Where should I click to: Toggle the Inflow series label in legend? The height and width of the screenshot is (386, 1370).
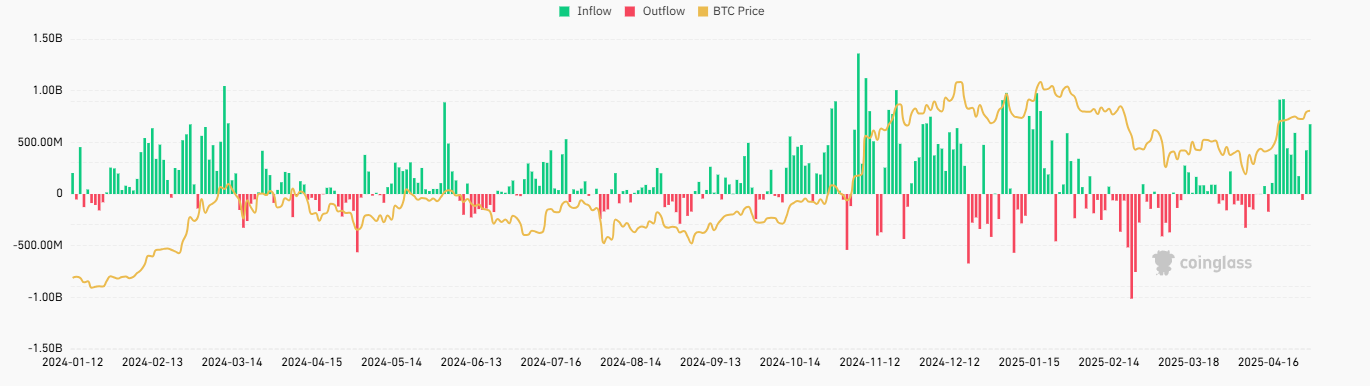[x=594, y=11]
